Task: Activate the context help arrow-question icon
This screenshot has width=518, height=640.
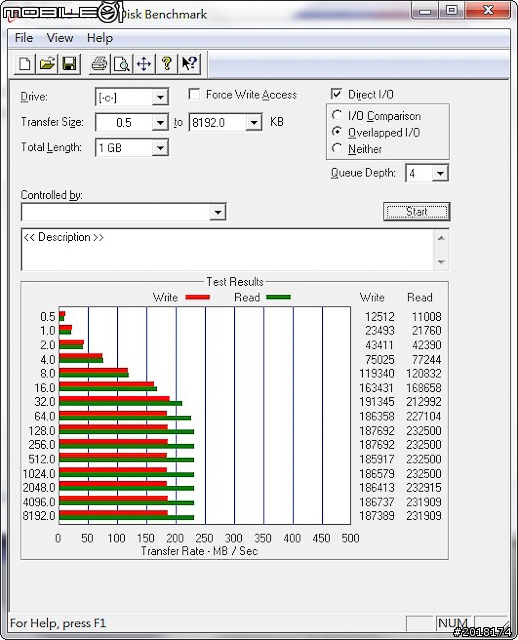Action: click(x=189, y=64)
